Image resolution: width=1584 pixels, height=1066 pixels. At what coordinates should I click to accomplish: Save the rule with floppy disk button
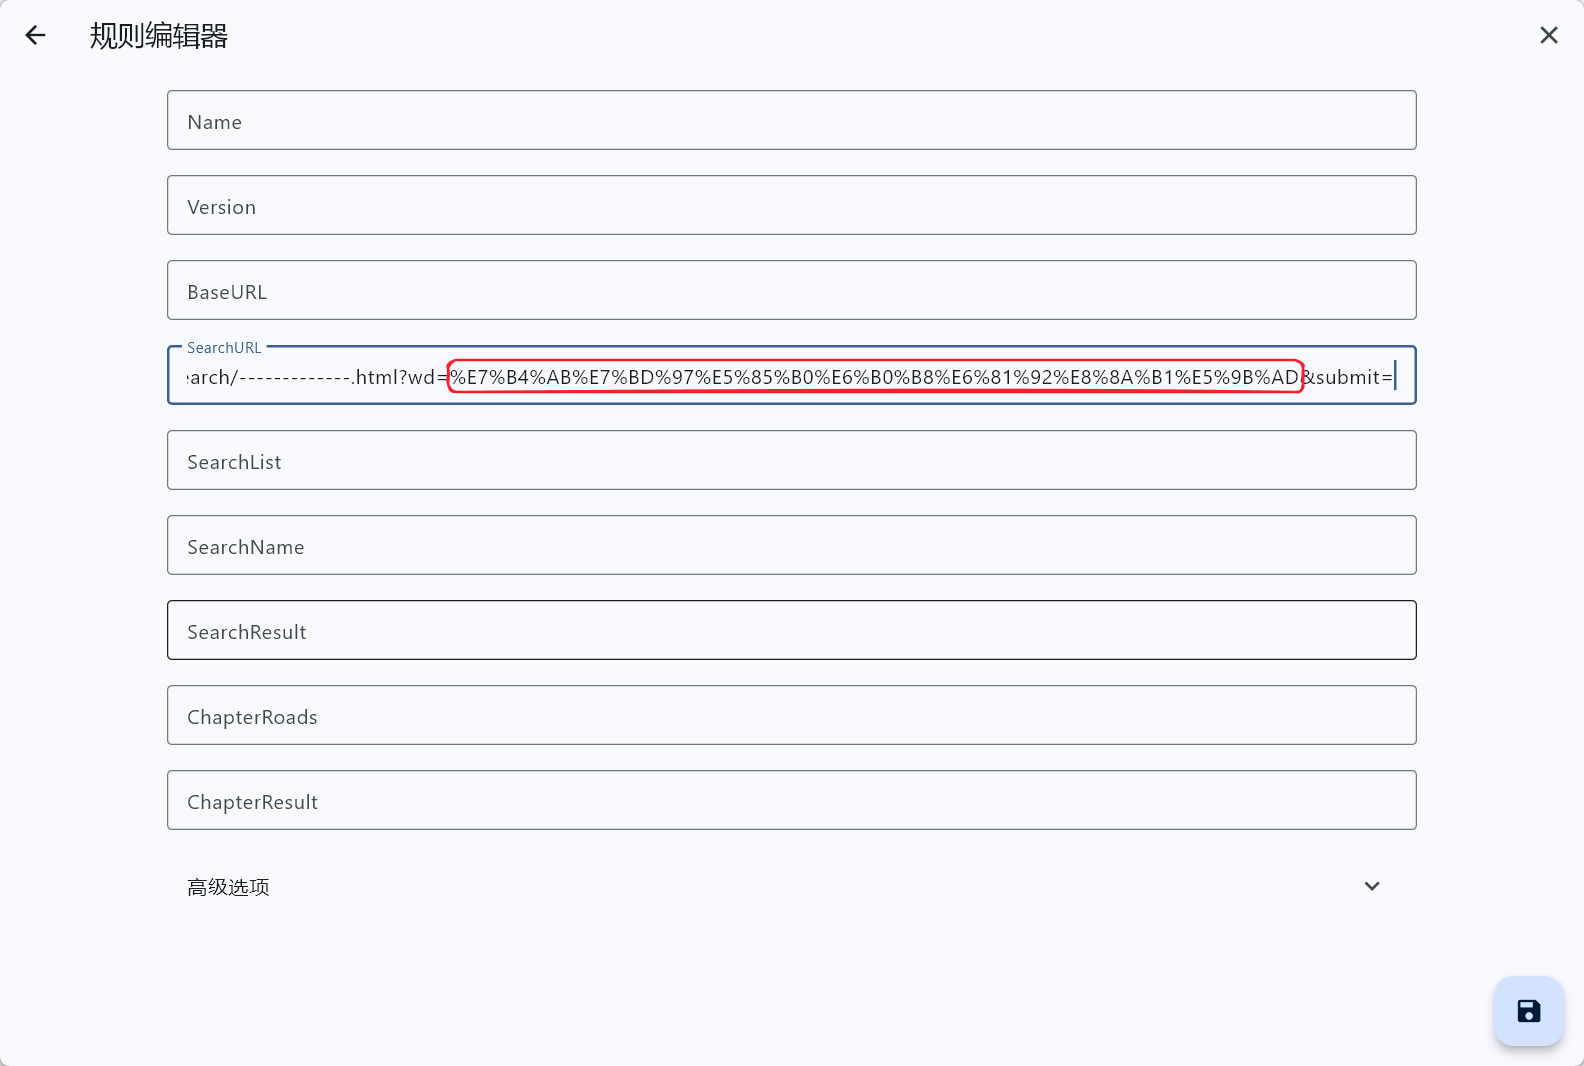(x=1528, y=1011)
